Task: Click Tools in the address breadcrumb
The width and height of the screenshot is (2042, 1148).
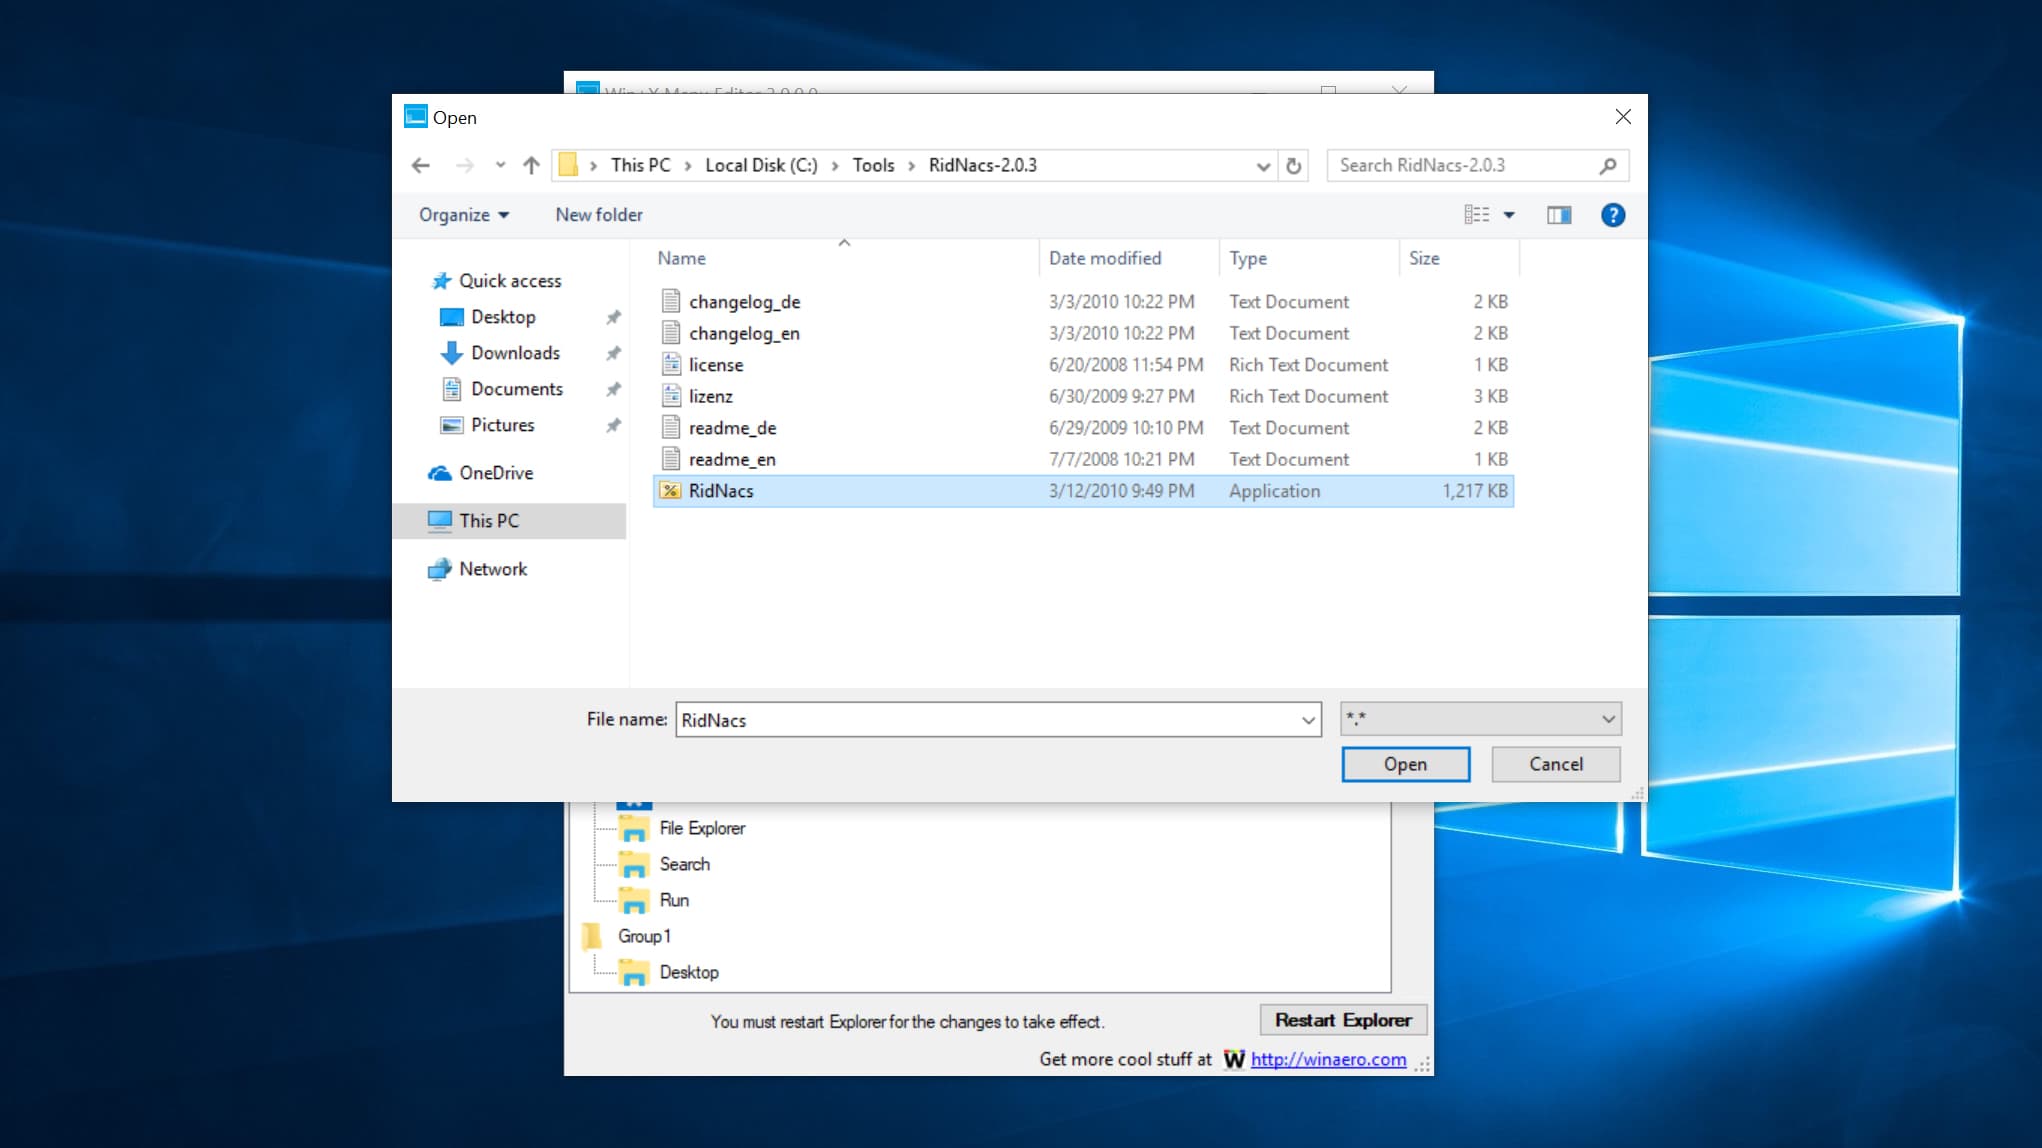Action: [873, 165]
